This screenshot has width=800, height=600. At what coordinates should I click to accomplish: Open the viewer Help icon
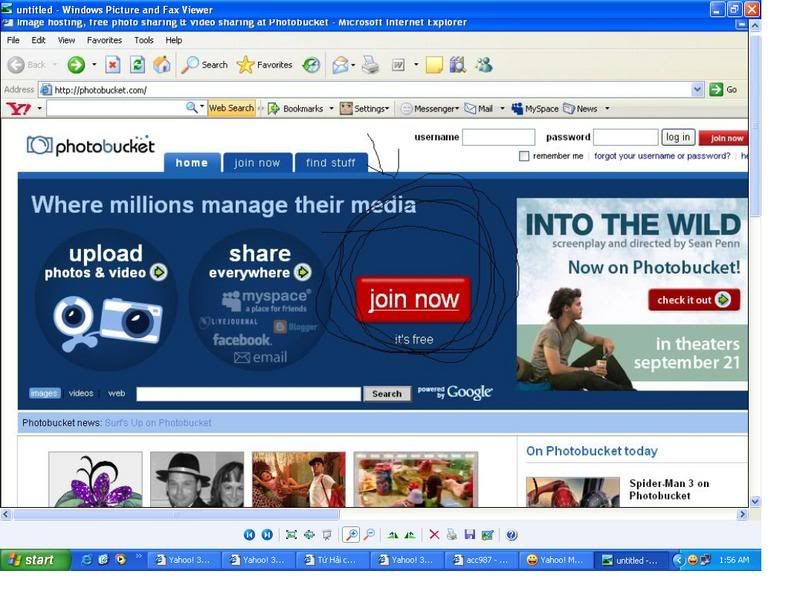[512, 534]
